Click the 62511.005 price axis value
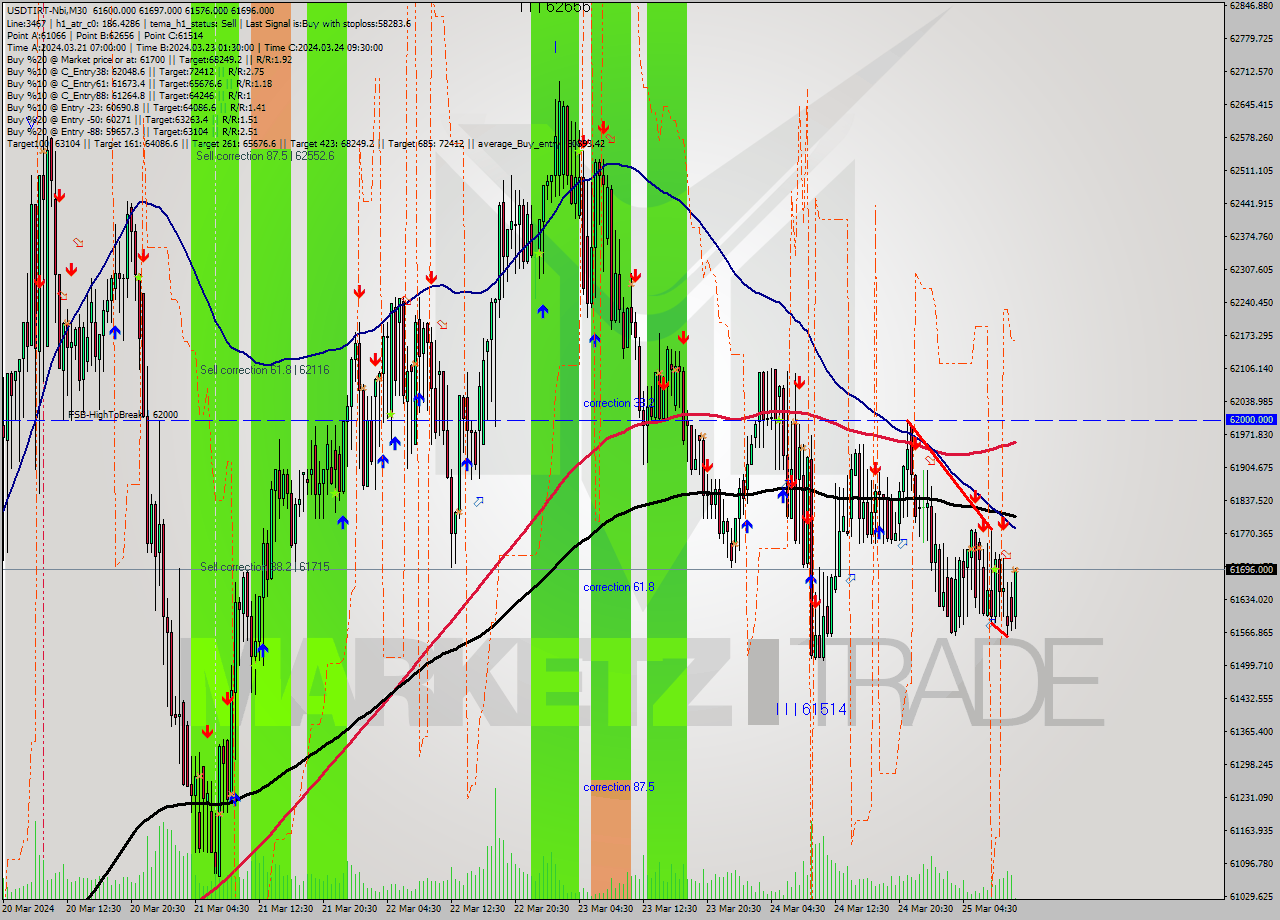 tap(1251, 170)
